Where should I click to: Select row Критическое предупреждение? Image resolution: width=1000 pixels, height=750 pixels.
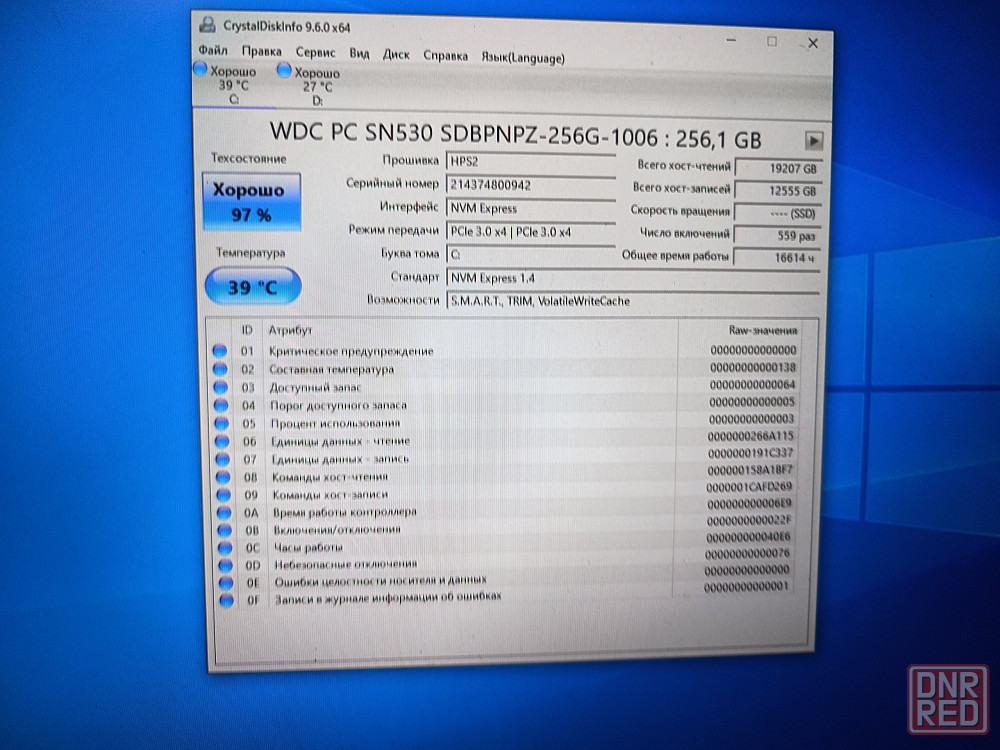(505, 350)
